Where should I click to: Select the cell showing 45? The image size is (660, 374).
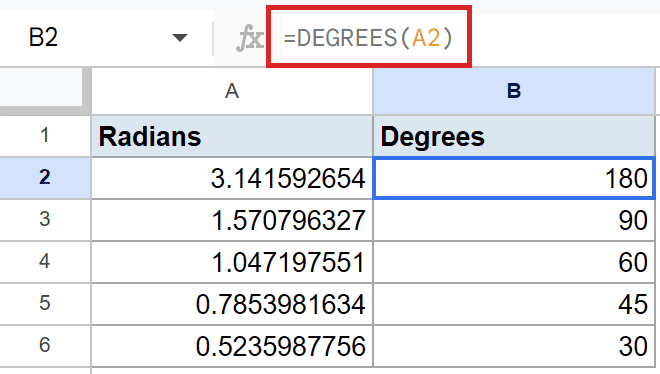[x=514, y=304]
